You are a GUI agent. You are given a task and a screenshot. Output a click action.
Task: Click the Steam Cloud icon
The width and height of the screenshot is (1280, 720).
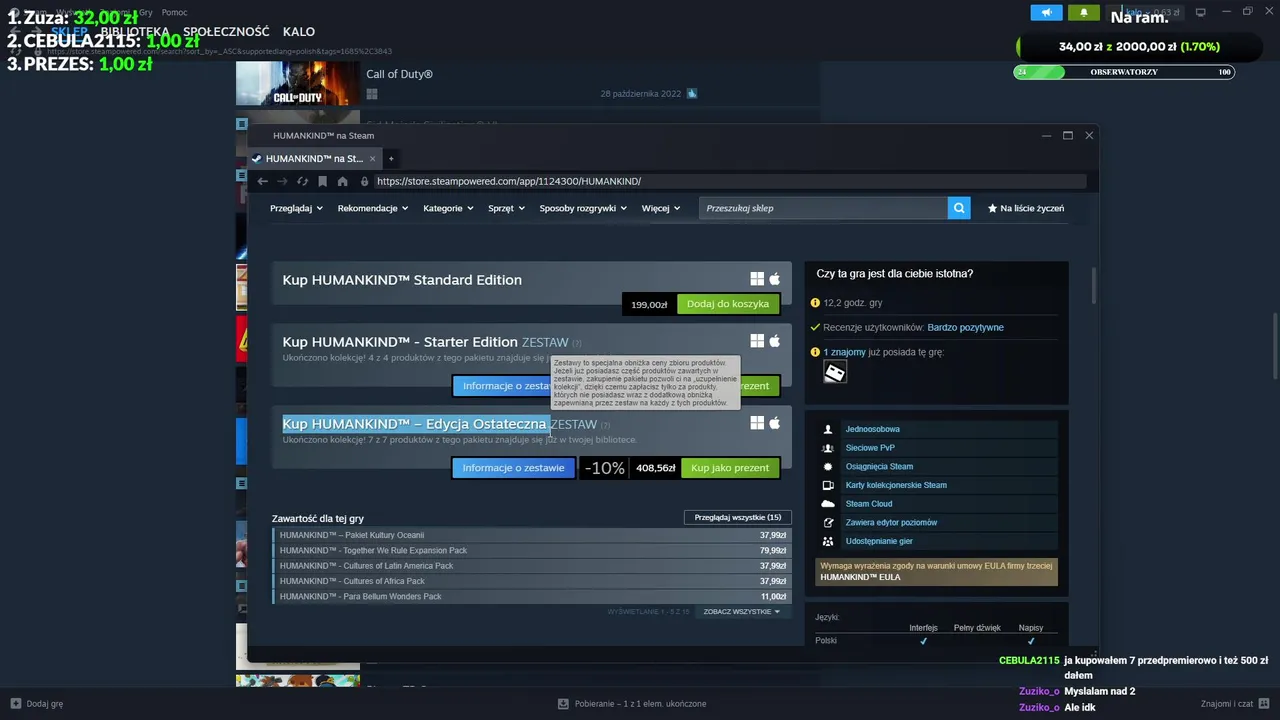pyautogui.click(x=828, y=504)
